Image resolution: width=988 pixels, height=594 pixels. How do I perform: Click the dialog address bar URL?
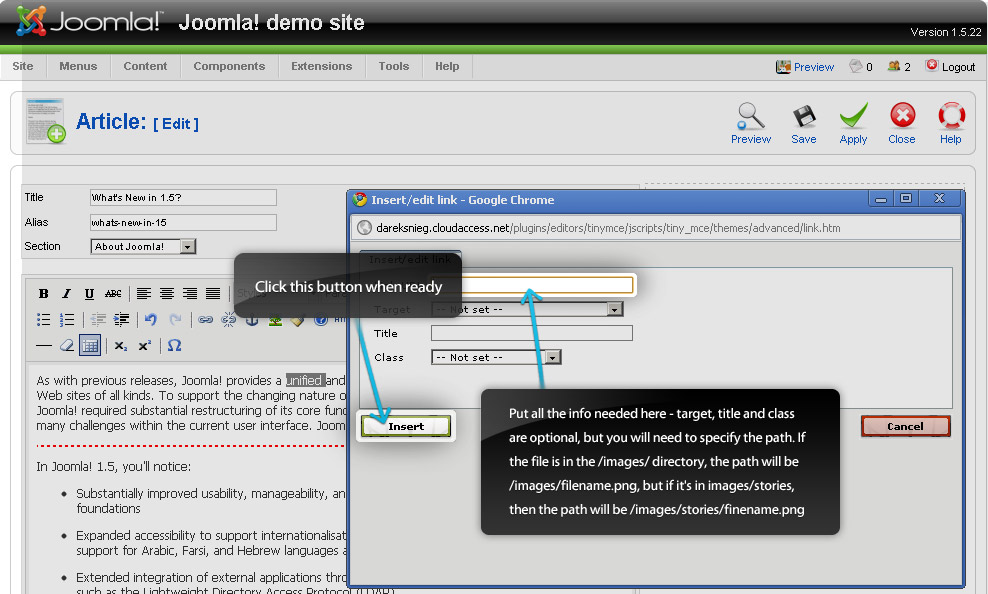coord(608,228)
